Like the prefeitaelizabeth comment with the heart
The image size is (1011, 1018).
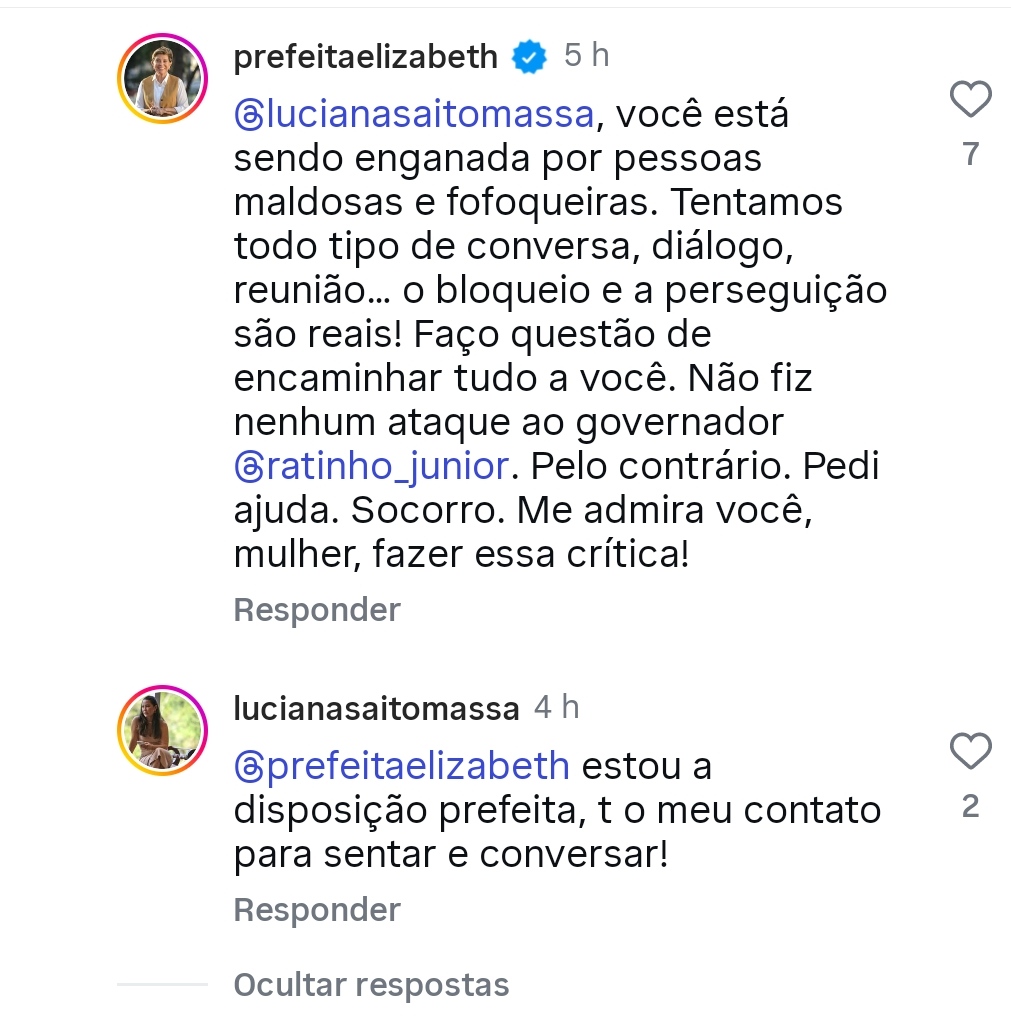[x=969, y=99]
